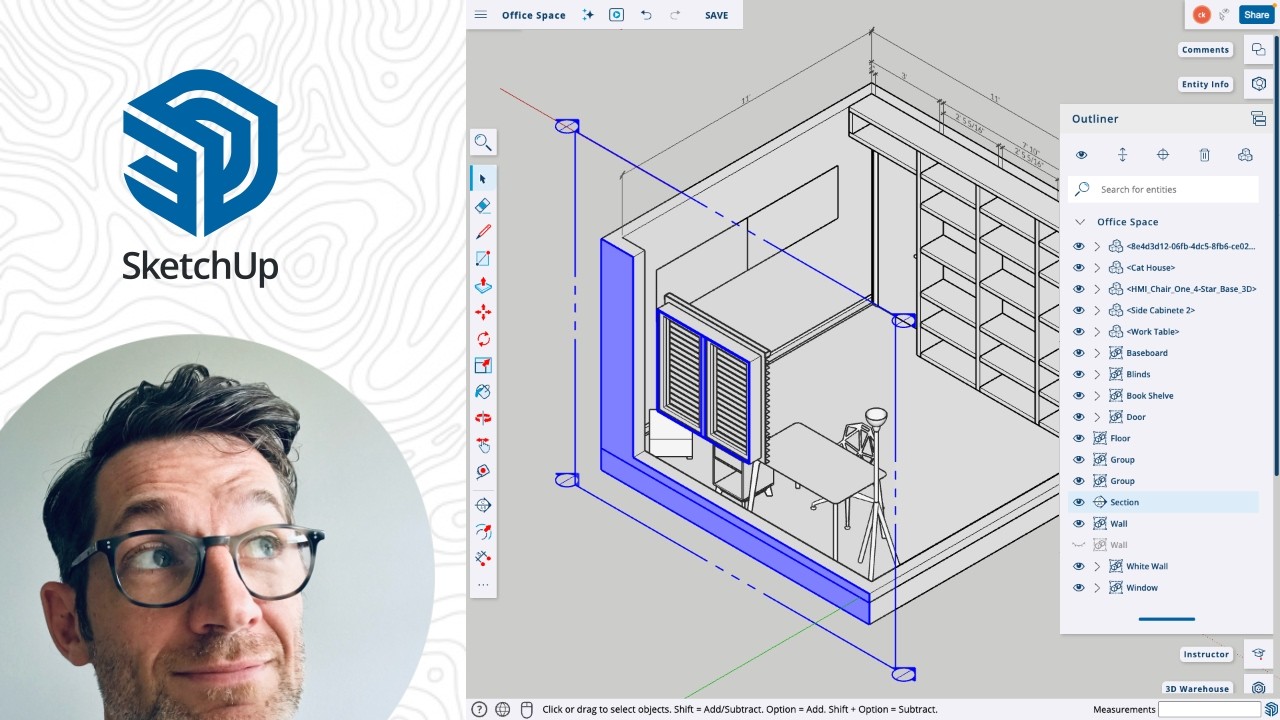Pick the Line pencil tool
The image size is (1280, 720).
[x=483, y=232]
